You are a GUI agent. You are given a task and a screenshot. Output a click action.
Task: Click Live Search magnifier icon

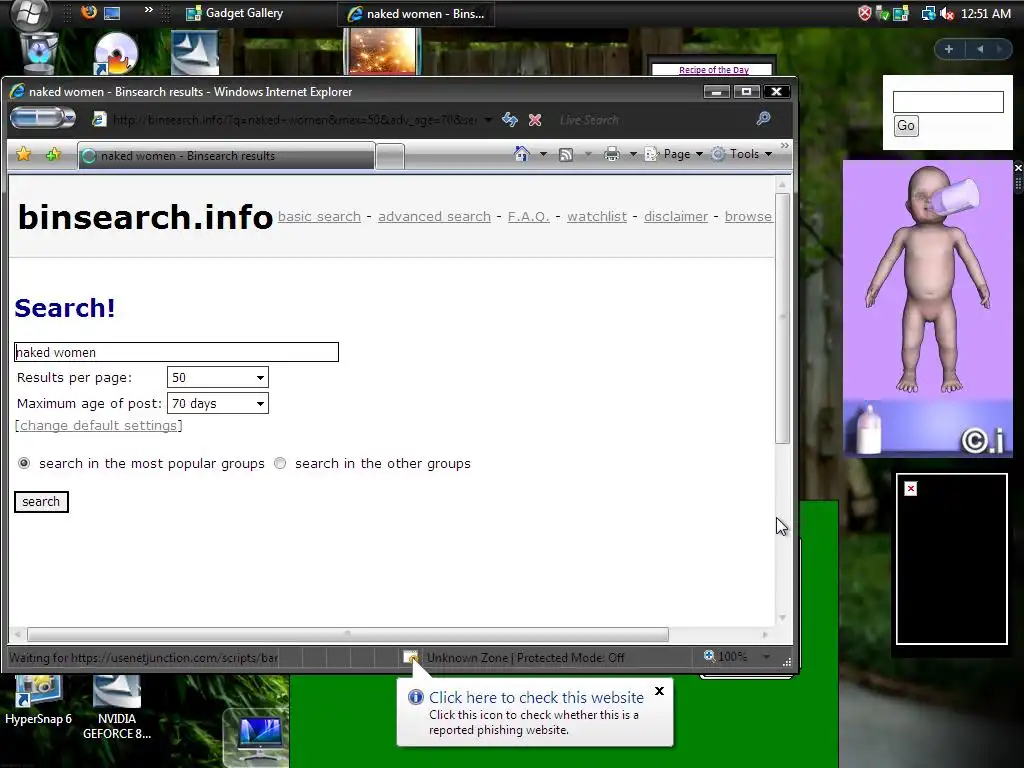[x=763, y=118]
